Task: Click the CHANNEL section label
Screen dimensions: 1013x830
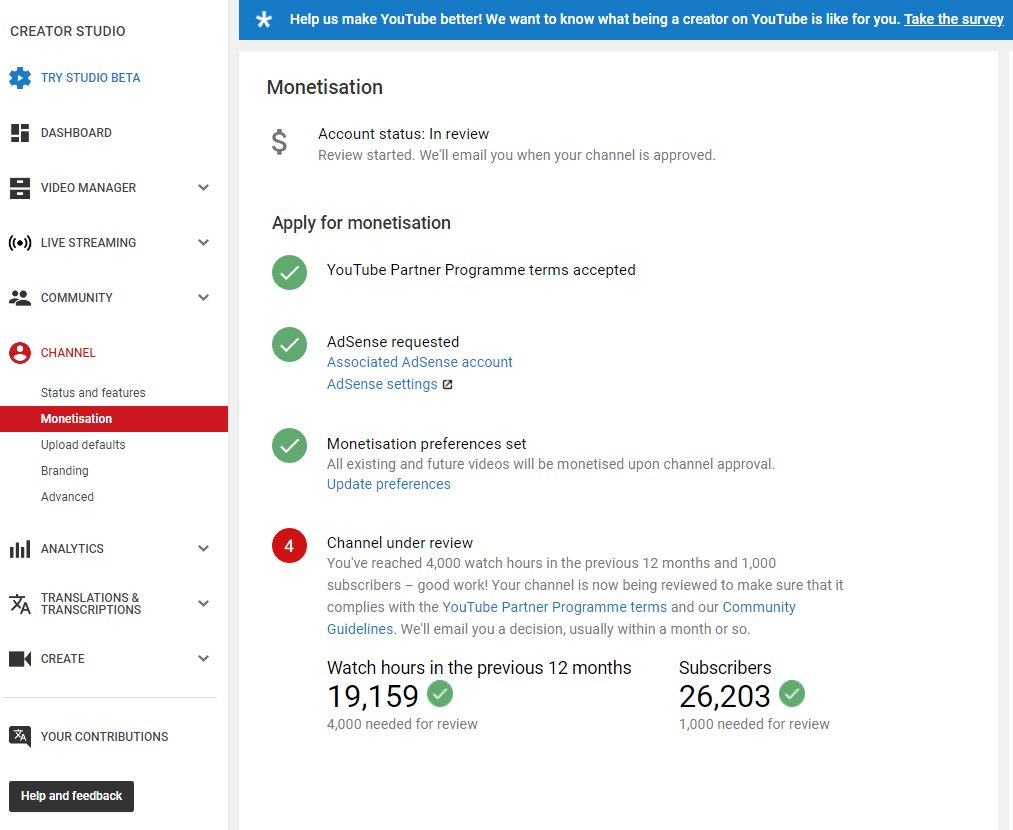Action: click(x=68, y=353)
